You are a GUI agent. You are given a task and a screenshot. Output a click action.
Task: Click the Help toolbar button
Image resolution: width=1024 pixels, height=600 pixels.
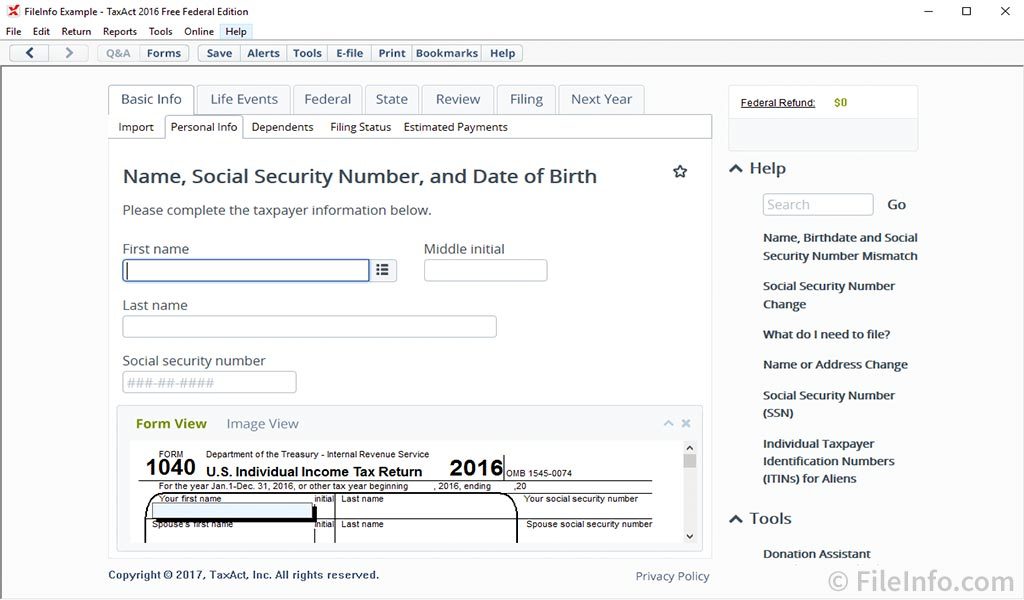(x=503, y=53)
